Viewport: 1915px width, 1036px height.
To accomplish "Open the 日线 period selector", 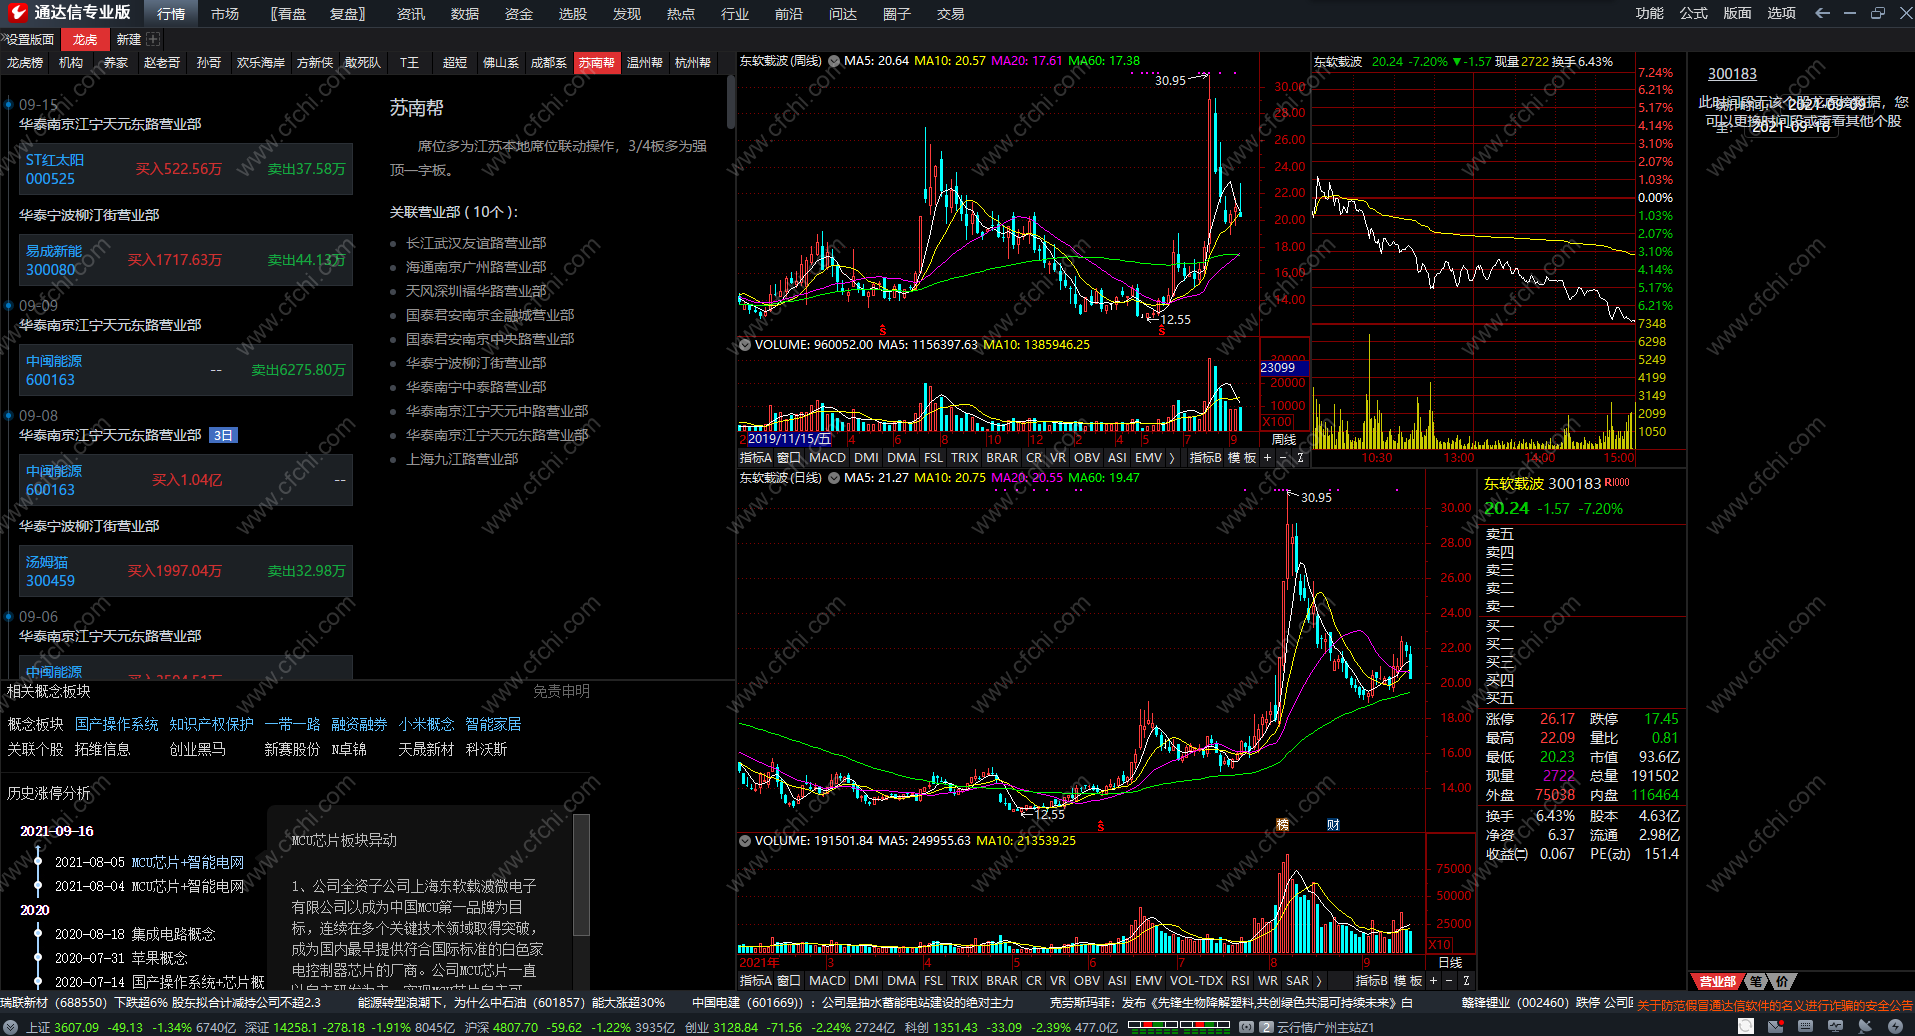I will coord(1450,963).
